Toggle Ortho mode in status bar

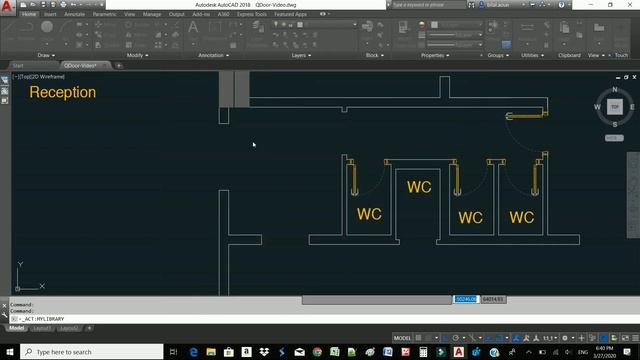click(445, 338)
